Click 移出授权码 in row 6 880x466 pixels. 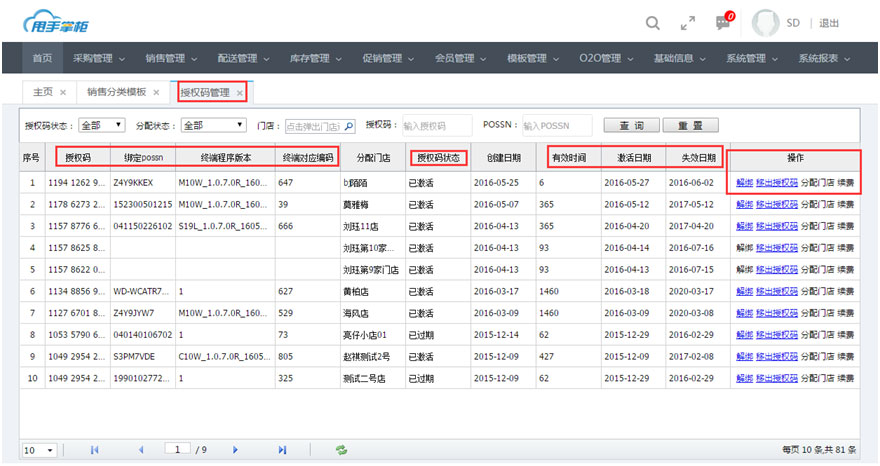pyautogui.click(x=777, y=291)
